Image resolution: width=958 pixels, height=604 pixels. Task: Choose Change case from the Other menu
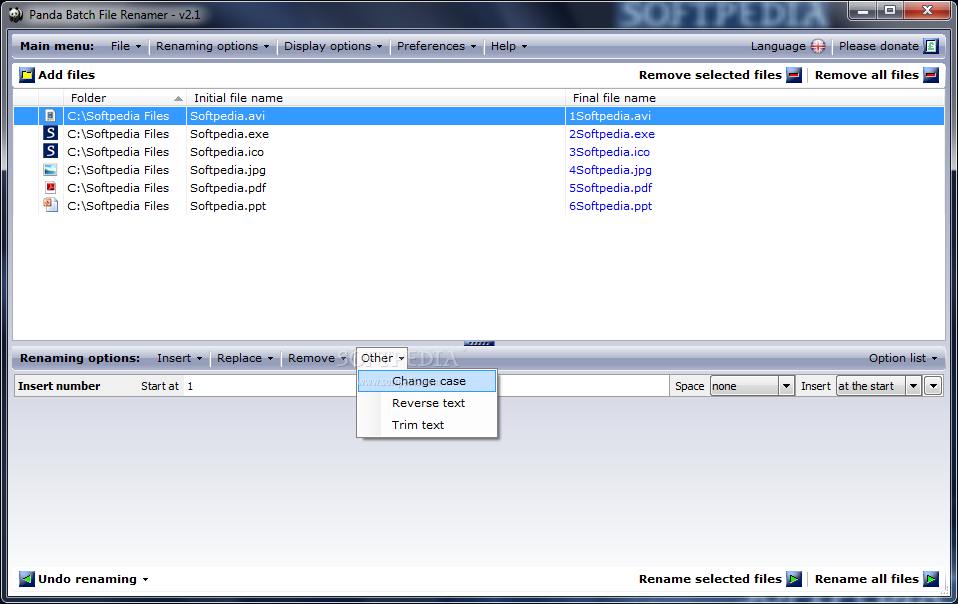[x=426, y=381]
